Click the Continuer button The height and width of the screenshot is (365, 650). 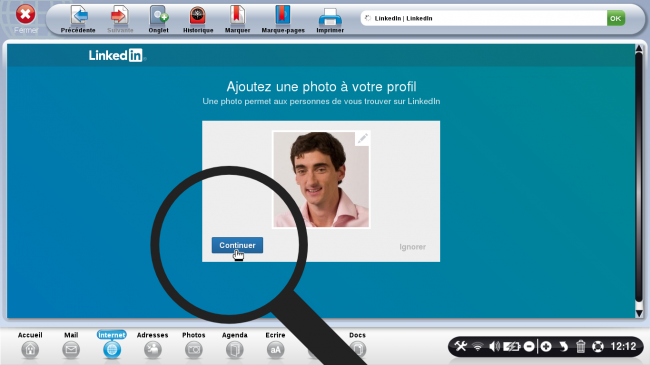point(237,245)
